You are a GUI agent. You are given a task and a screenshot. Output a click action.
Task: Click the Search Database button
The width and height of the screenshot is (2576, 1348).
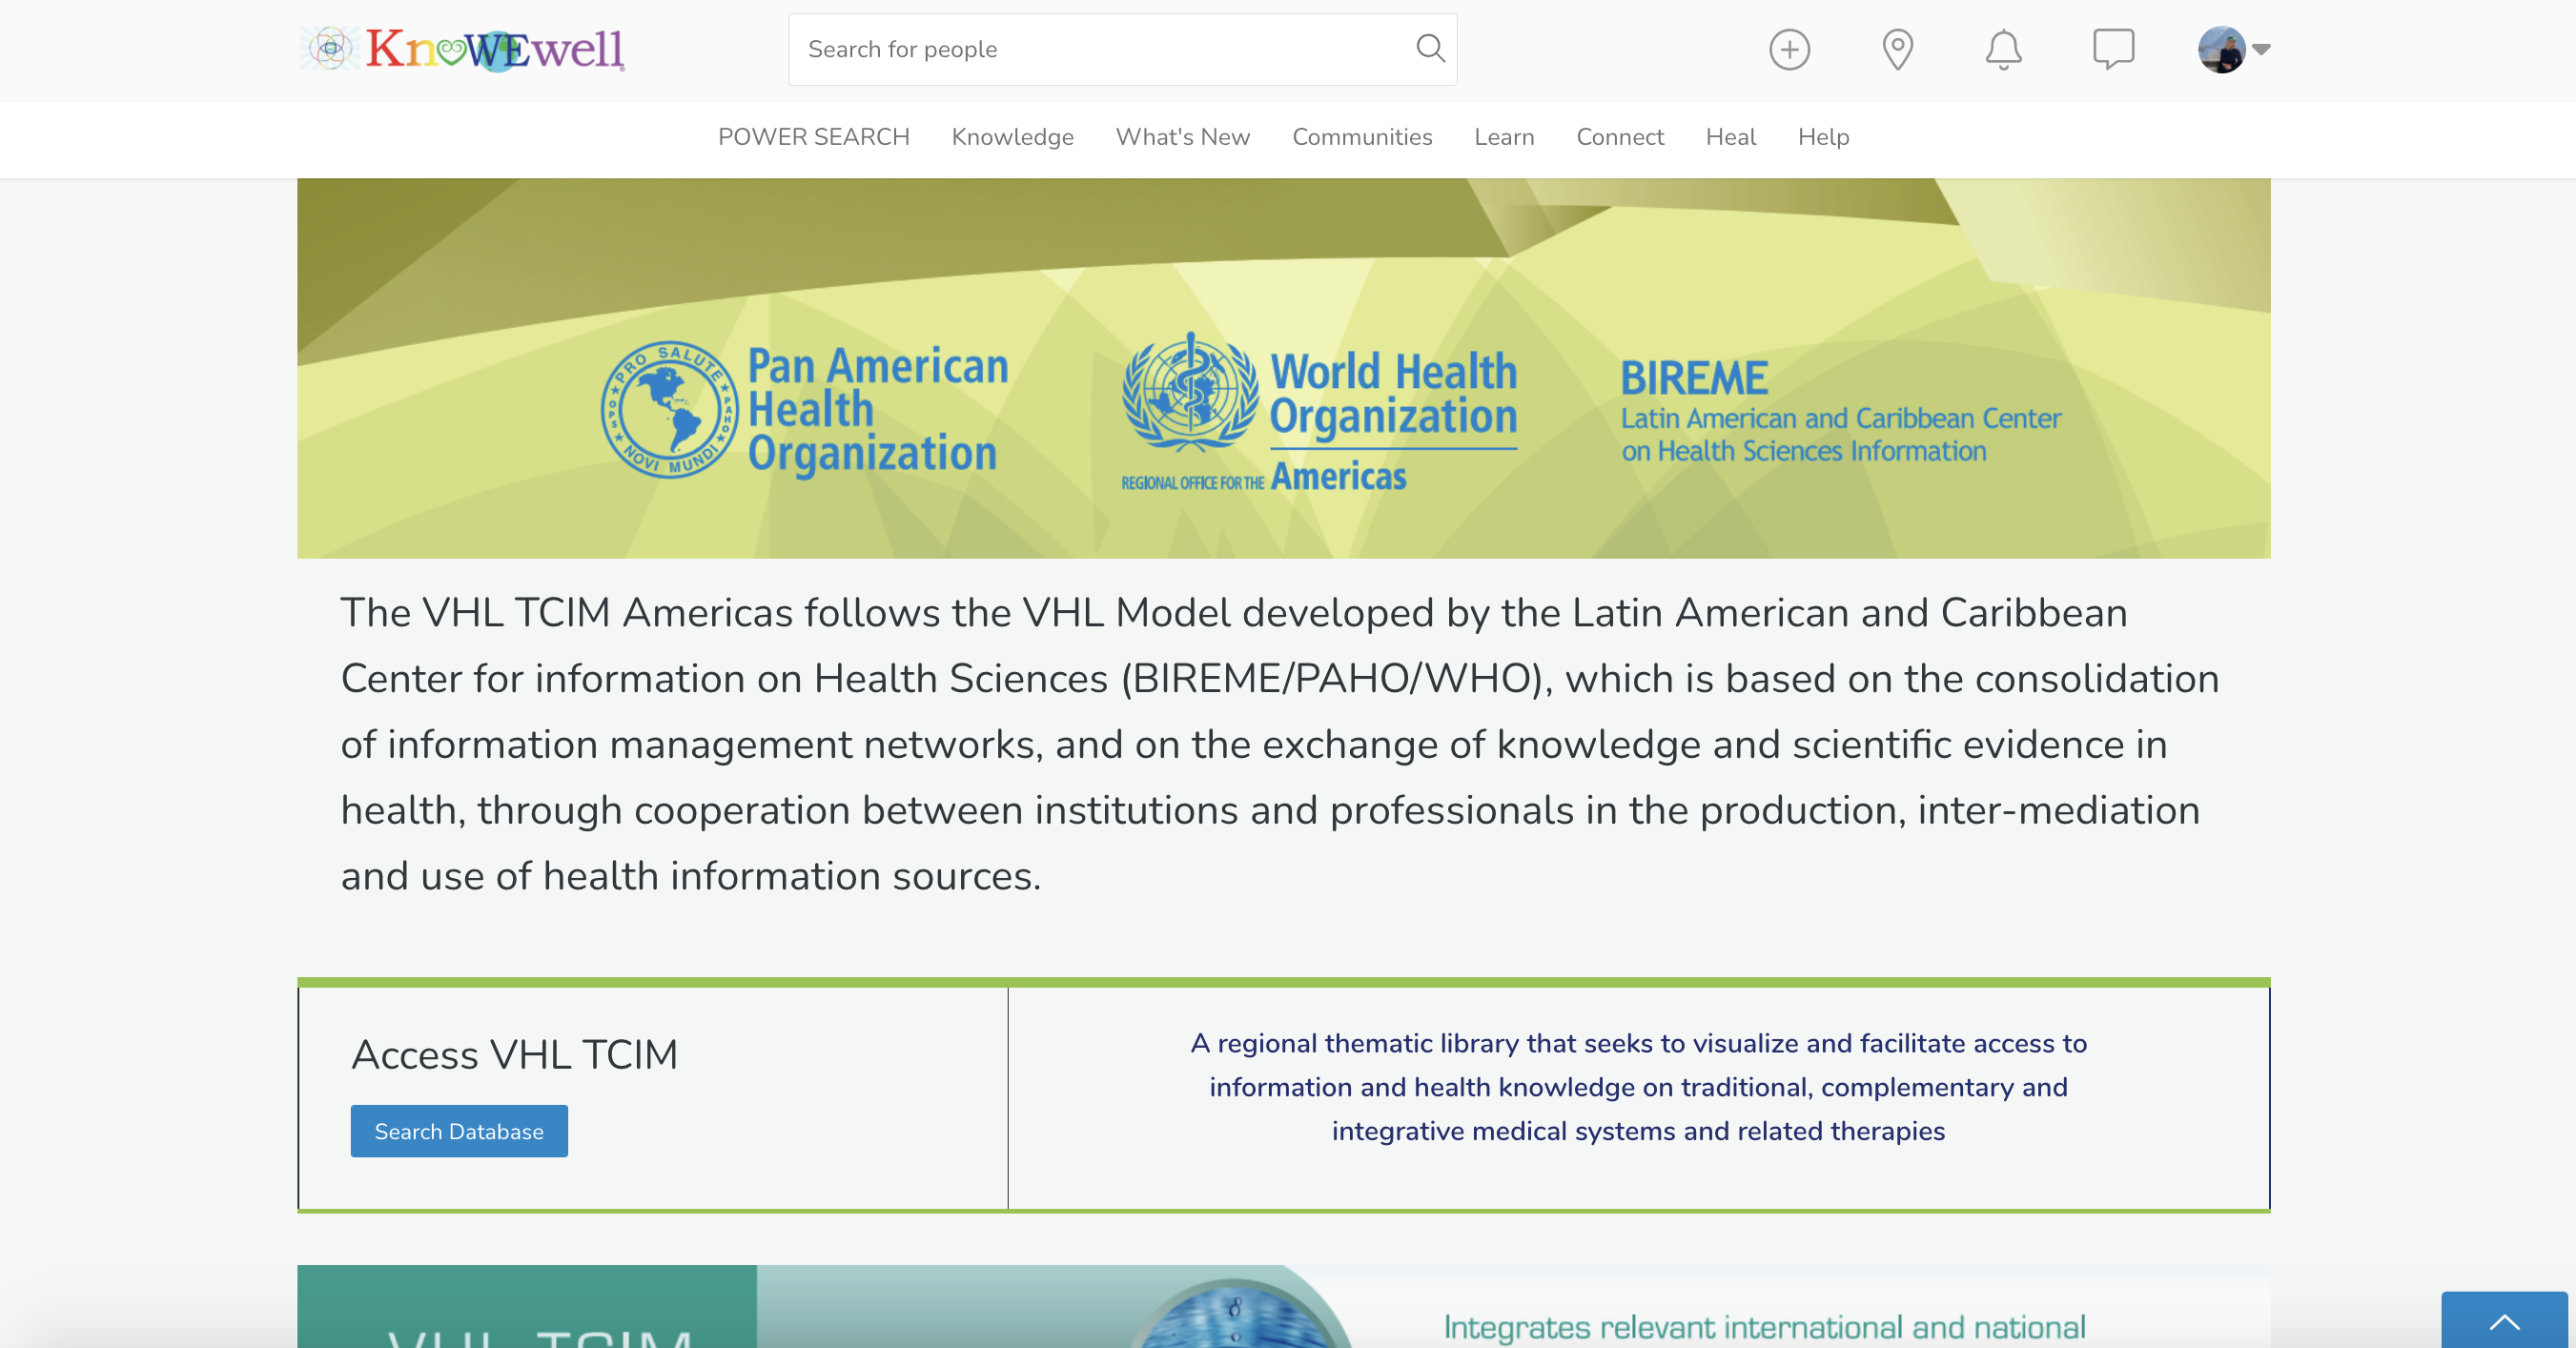[x=459, y=1131]
